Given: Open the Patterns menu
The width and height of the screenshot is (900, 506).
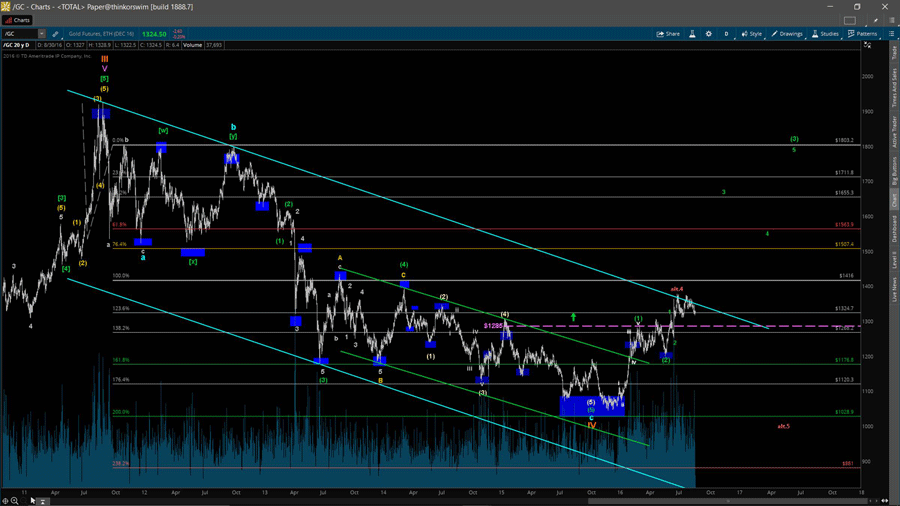Looking at the screenshot, I should pyautogui.click(x=863, y=34).
